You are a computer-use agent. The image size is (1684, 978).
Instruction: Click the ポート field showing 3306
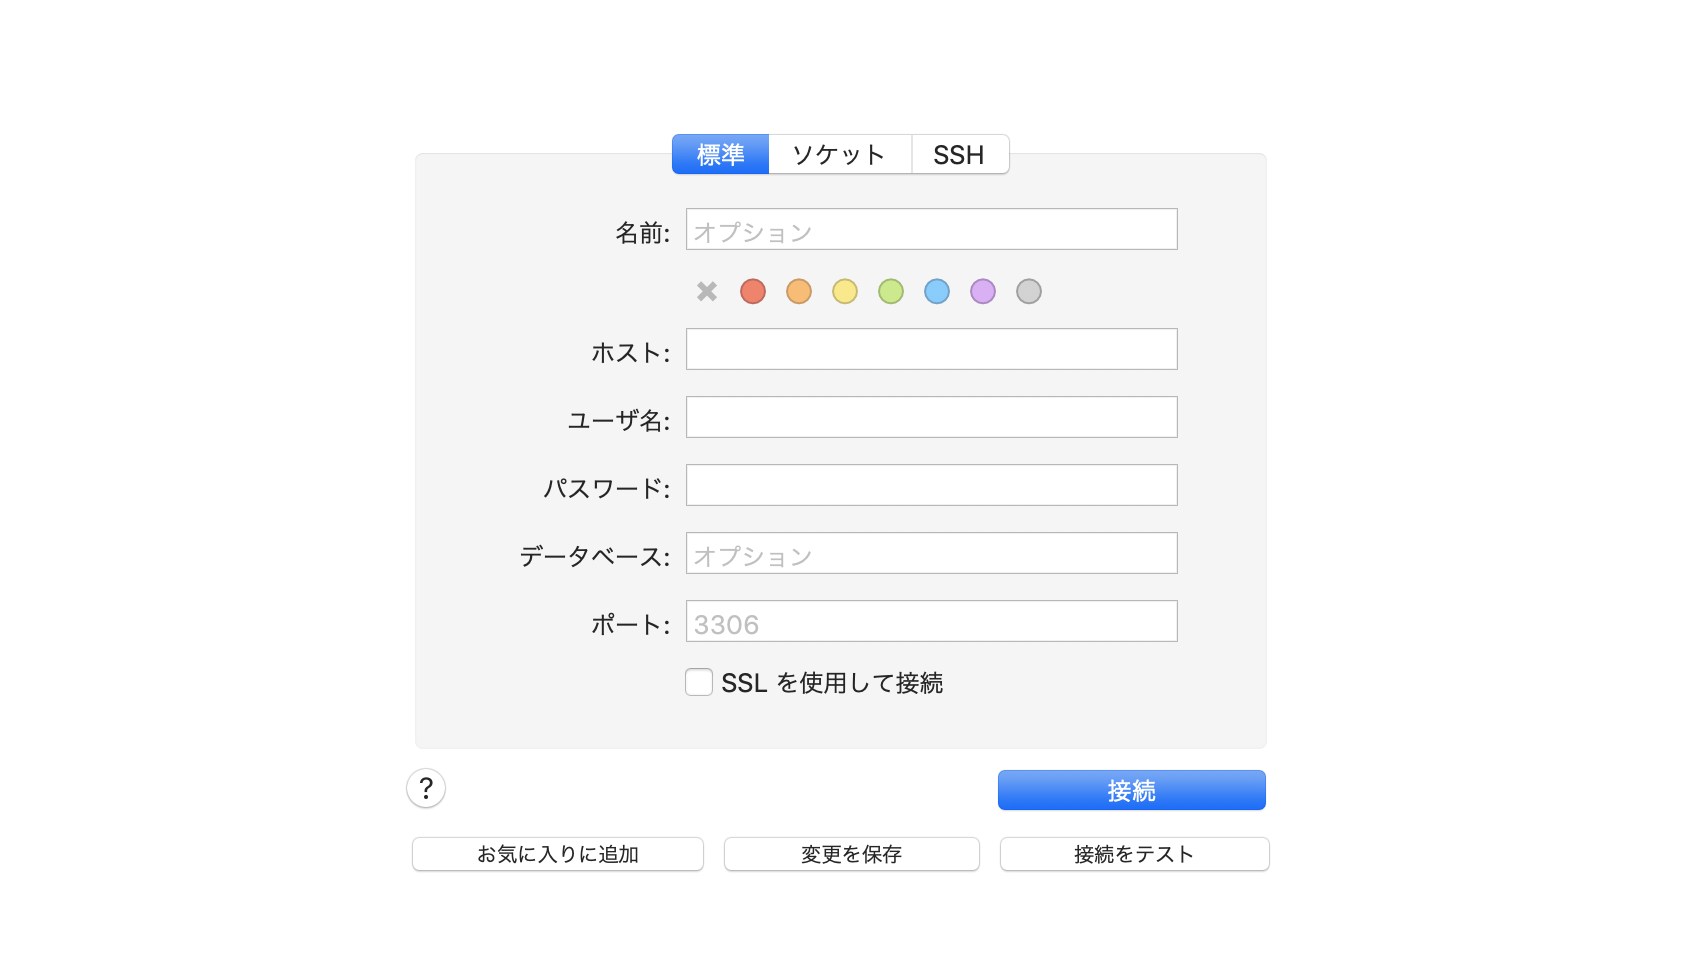(x=932, y=621)
